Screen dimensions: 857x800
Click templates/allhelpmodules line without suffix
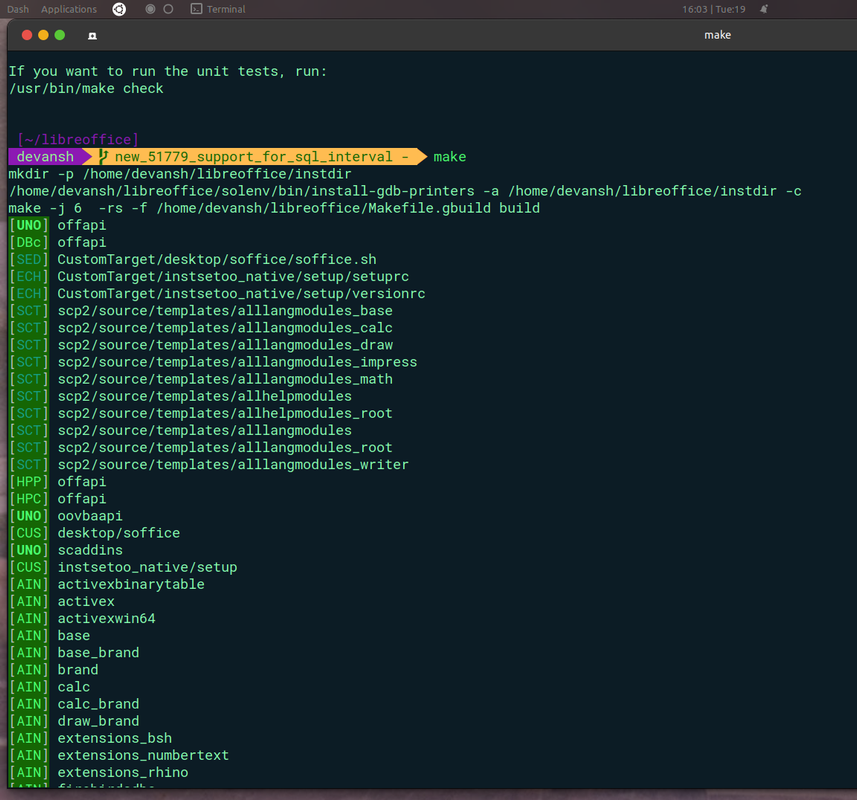[x=180, y=396]
